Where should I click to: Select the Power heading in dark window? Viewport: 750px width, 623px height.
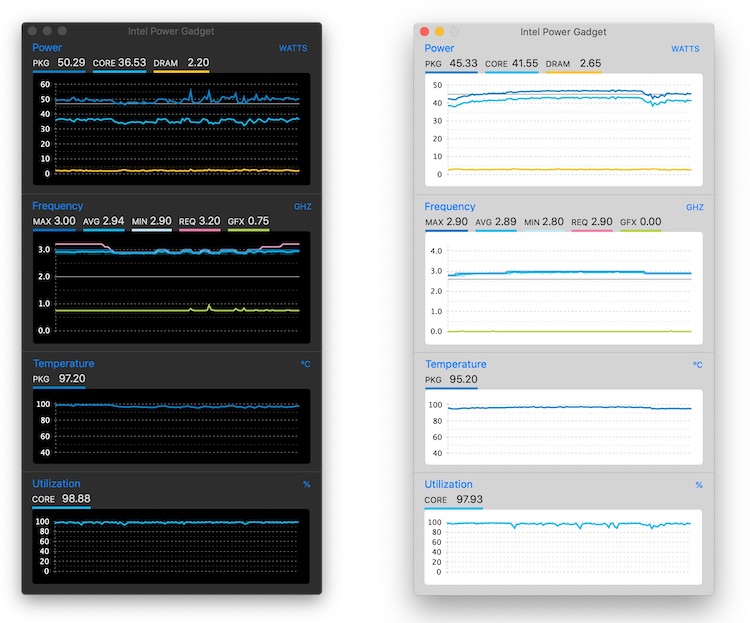click(47, 47)
